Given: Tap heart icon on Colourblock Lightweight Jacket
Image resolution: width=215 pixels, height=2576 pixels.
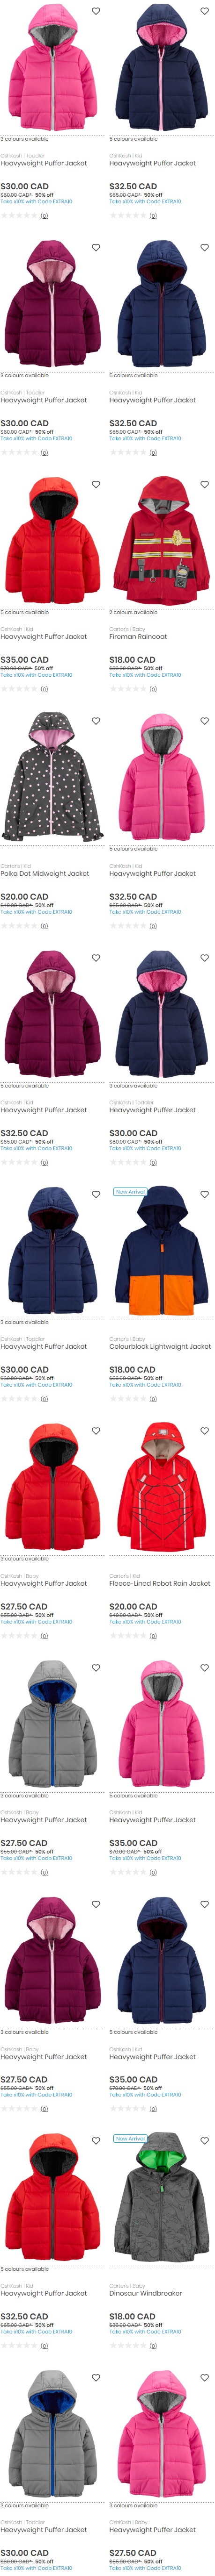Looking at the screenshot, I should (205, 1194).
